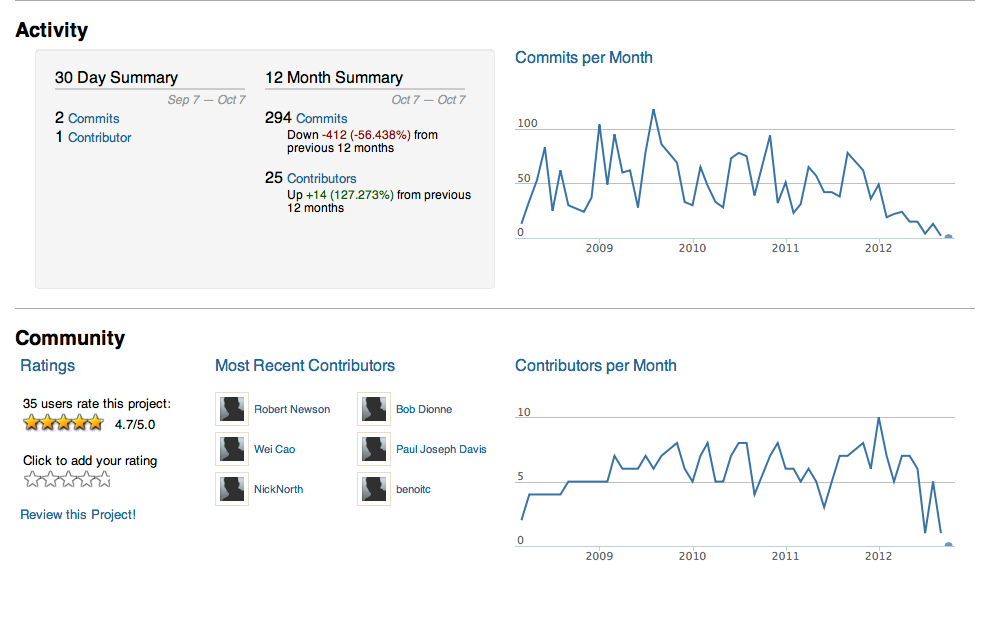Open the 30 Day Contributor link

pyautogui.click(x=99, y=138)
